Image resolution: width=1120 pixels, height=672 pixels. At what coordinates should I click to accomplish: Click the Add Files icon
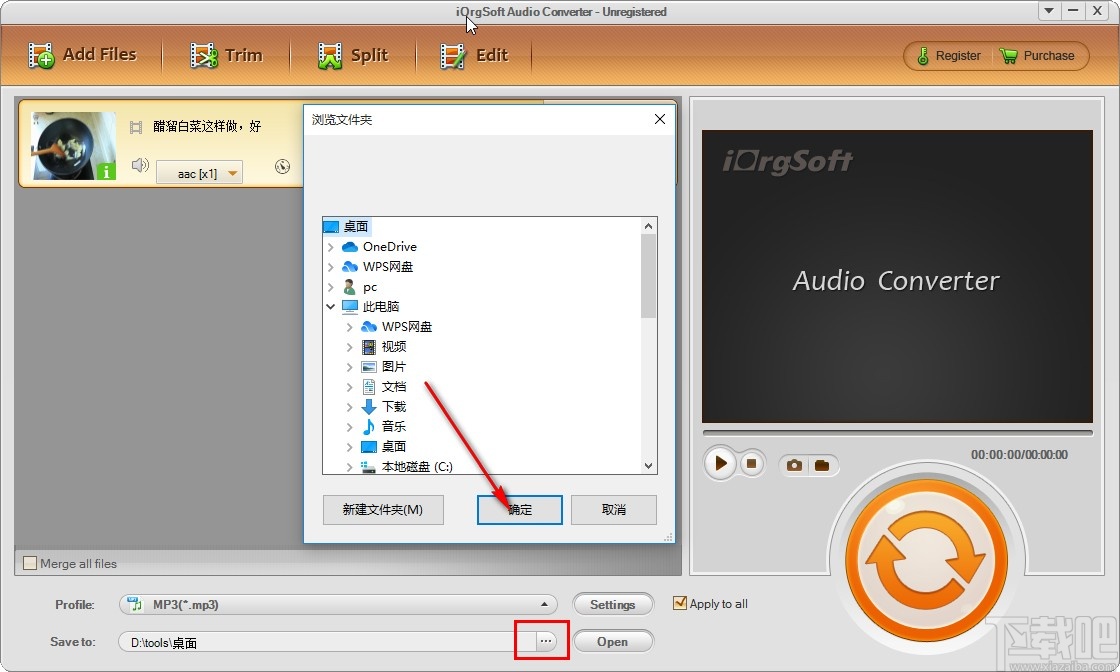click(40, 55)
